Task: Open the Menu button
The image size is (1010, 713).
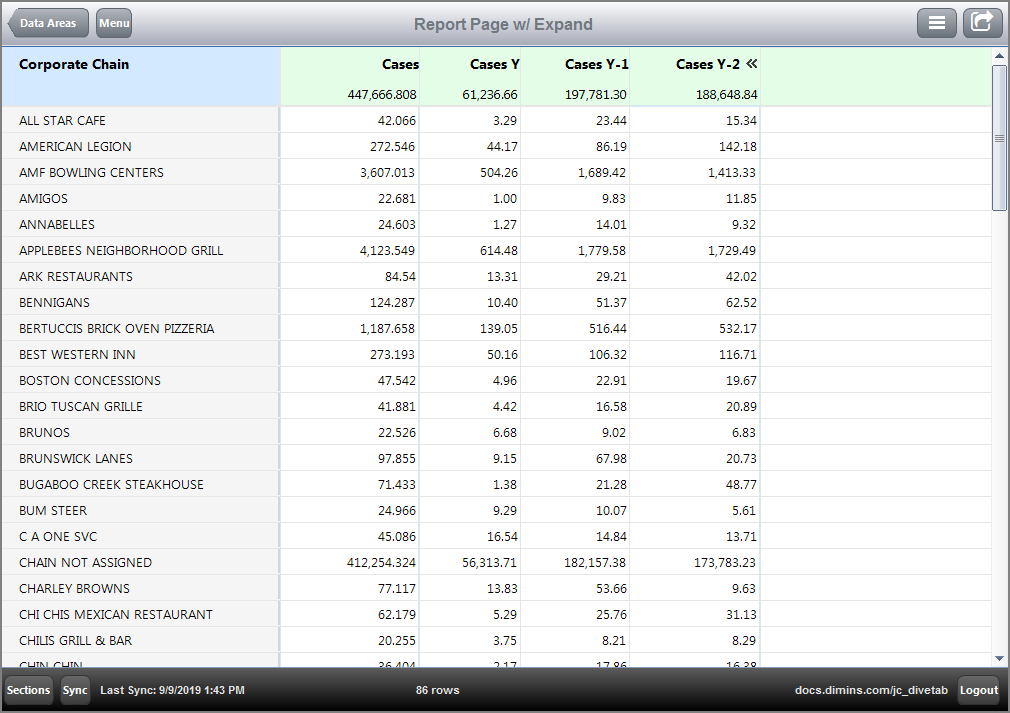Action: tap(113, 22)
